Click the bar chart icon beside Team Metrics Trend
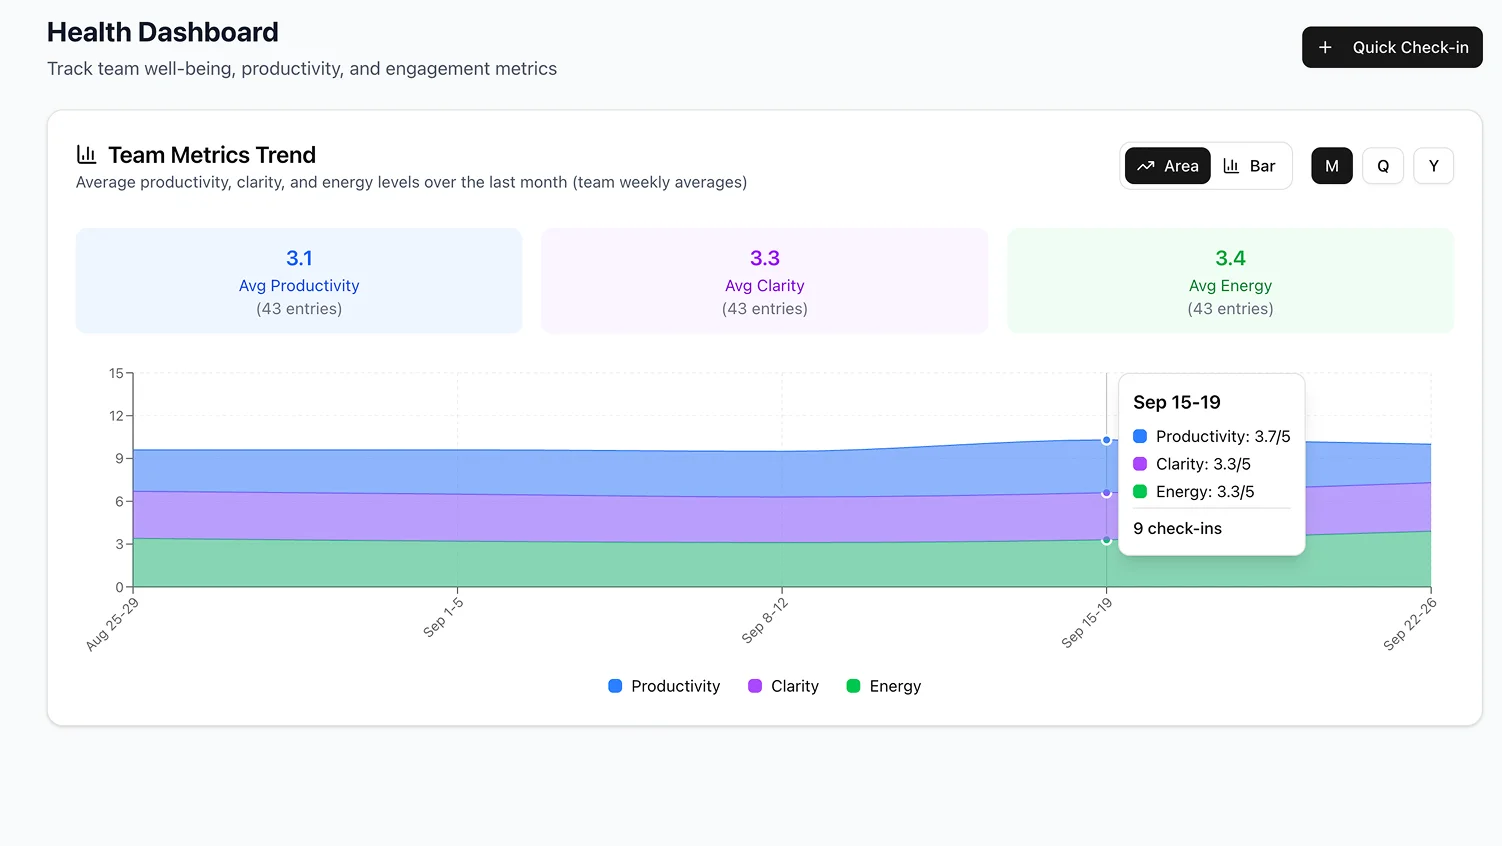1502x846 pixels. 86,154
